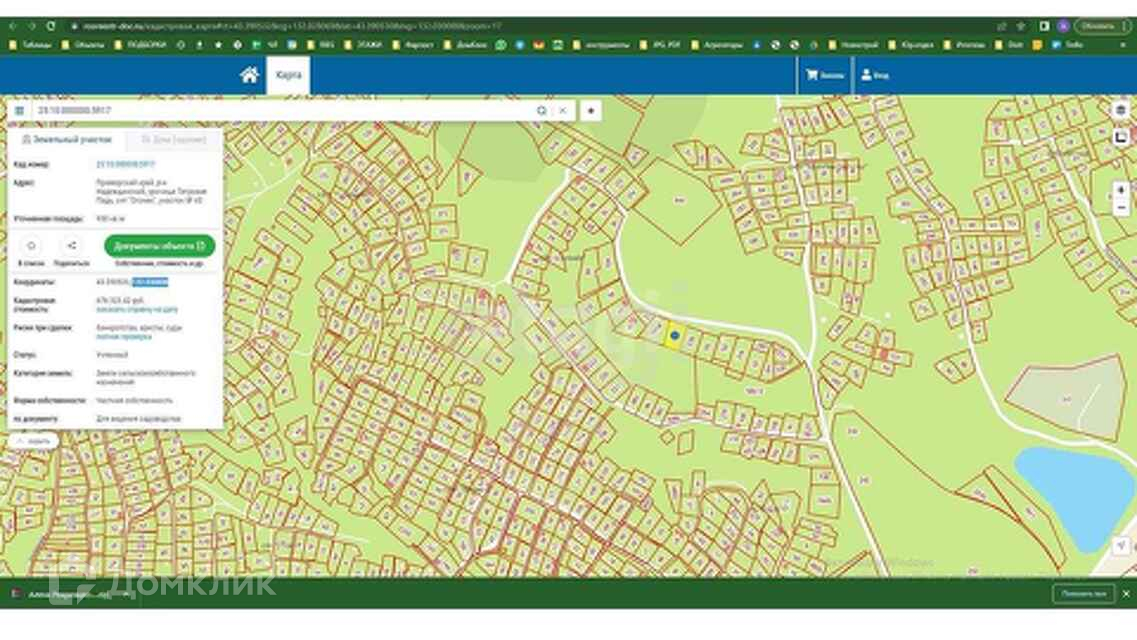The width and height of the screenshot is (1137, 640).
Task: Open downloaded file chip in downloads bar
Action: click(x=70, y=594)
